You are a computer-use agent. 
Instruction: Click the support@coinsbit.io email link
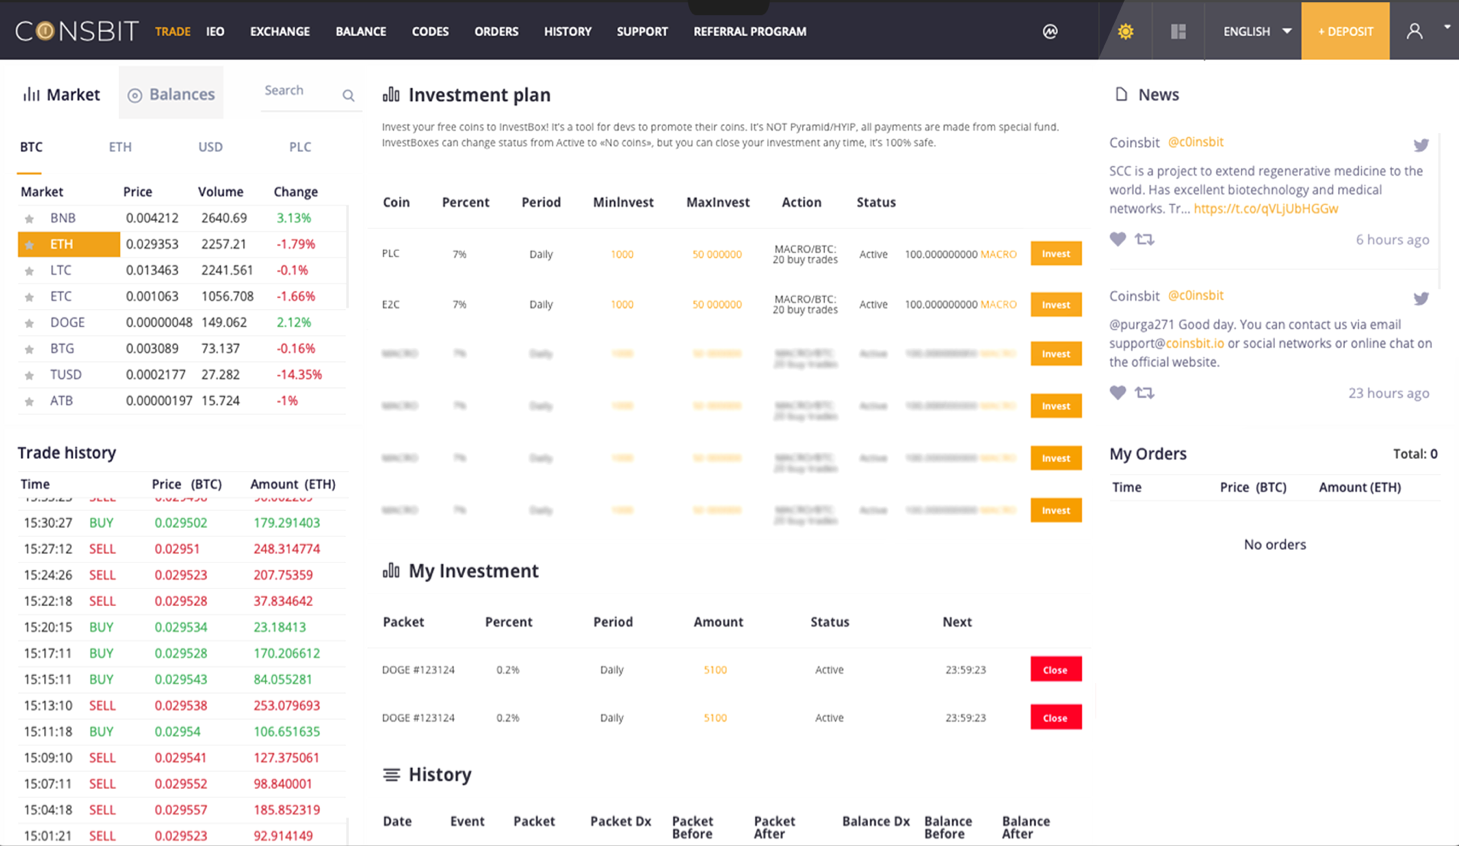click(x=1167, y=343)
